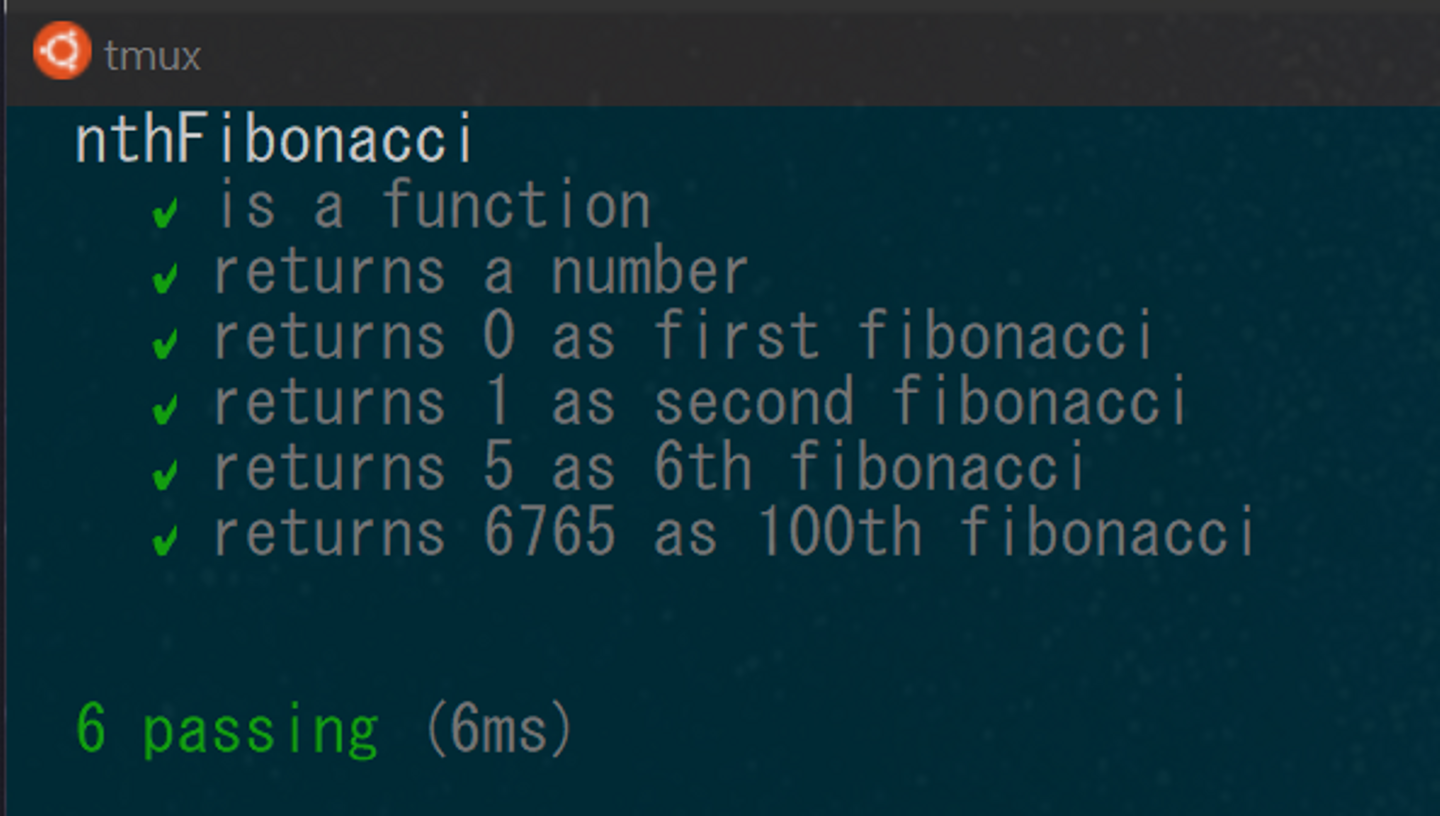
Task: Click the word "100th" in the test output
Action: [838, 533]
